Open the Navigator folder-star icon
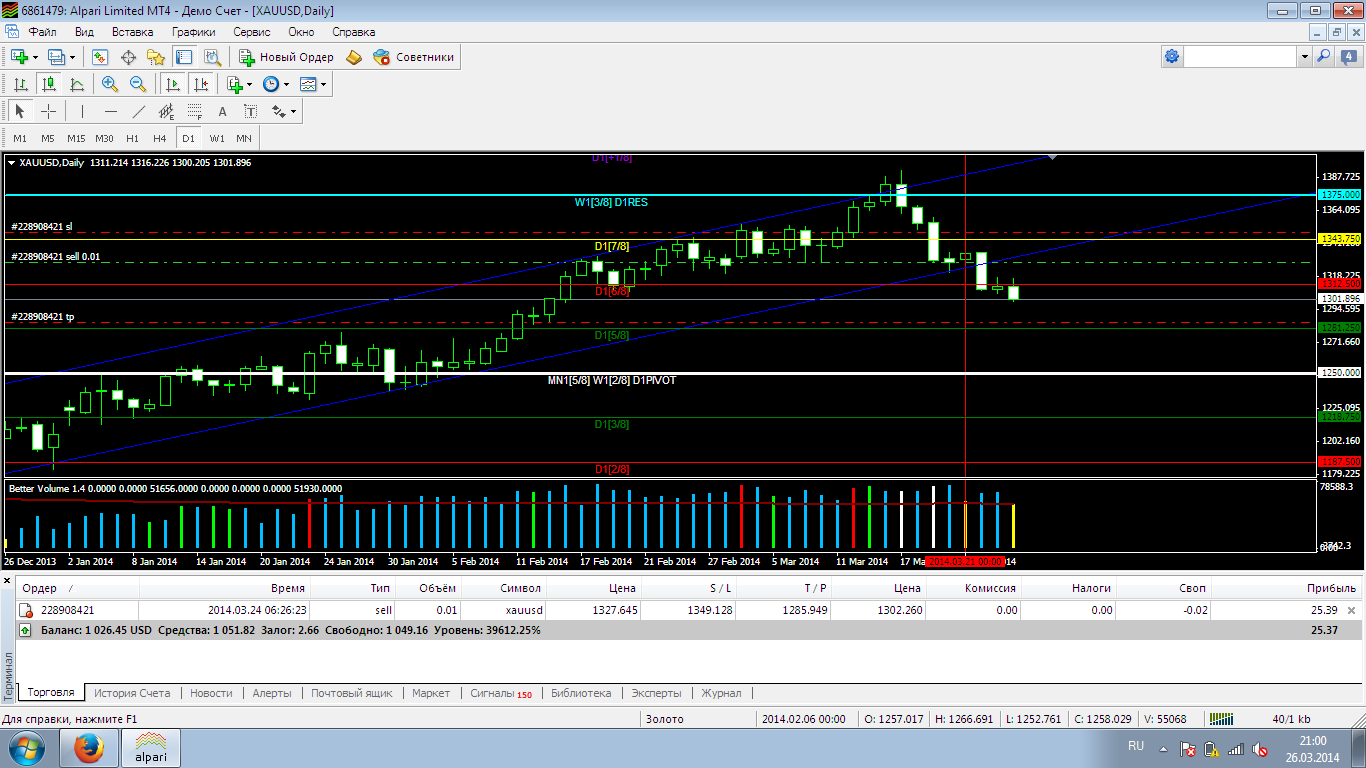The image size is (1366, 768). tap(156, 57)
